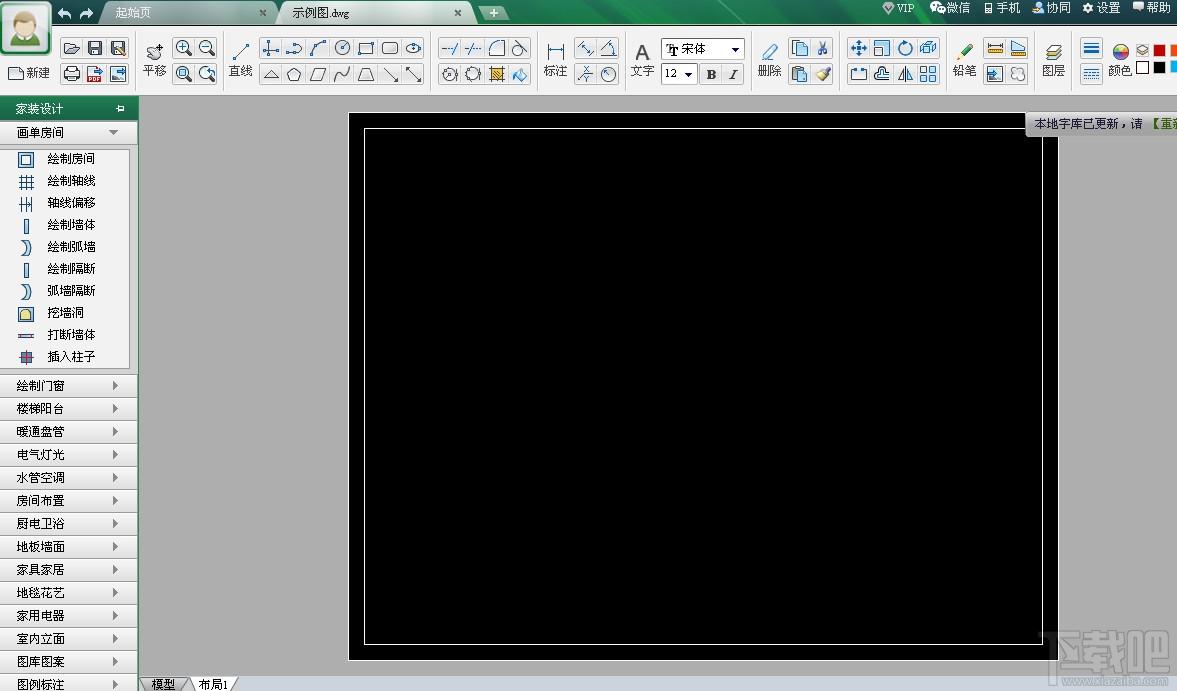
Task: Click the zoom in magnifier icon
Action: (183, 48)
